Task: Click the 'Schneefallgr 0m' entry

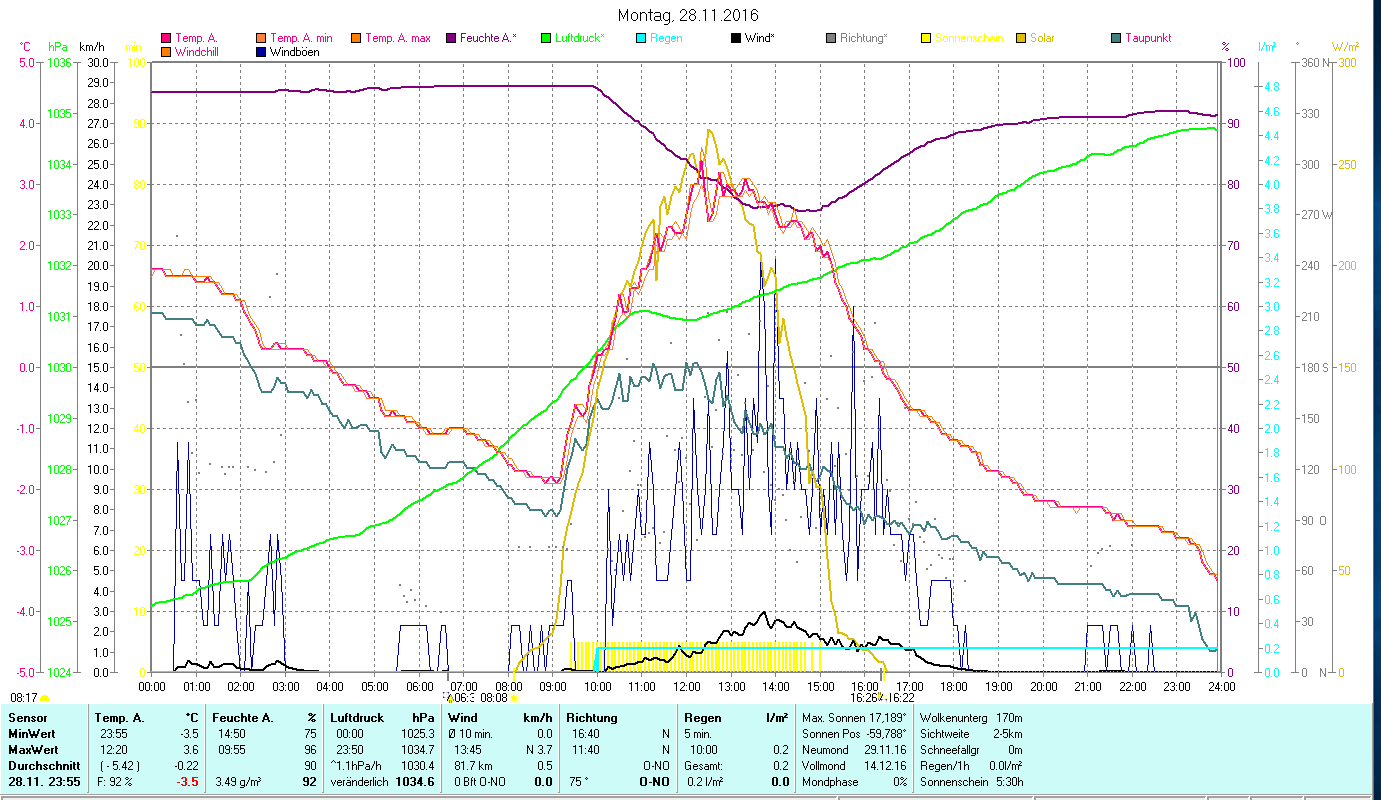Action: point(971,750)
